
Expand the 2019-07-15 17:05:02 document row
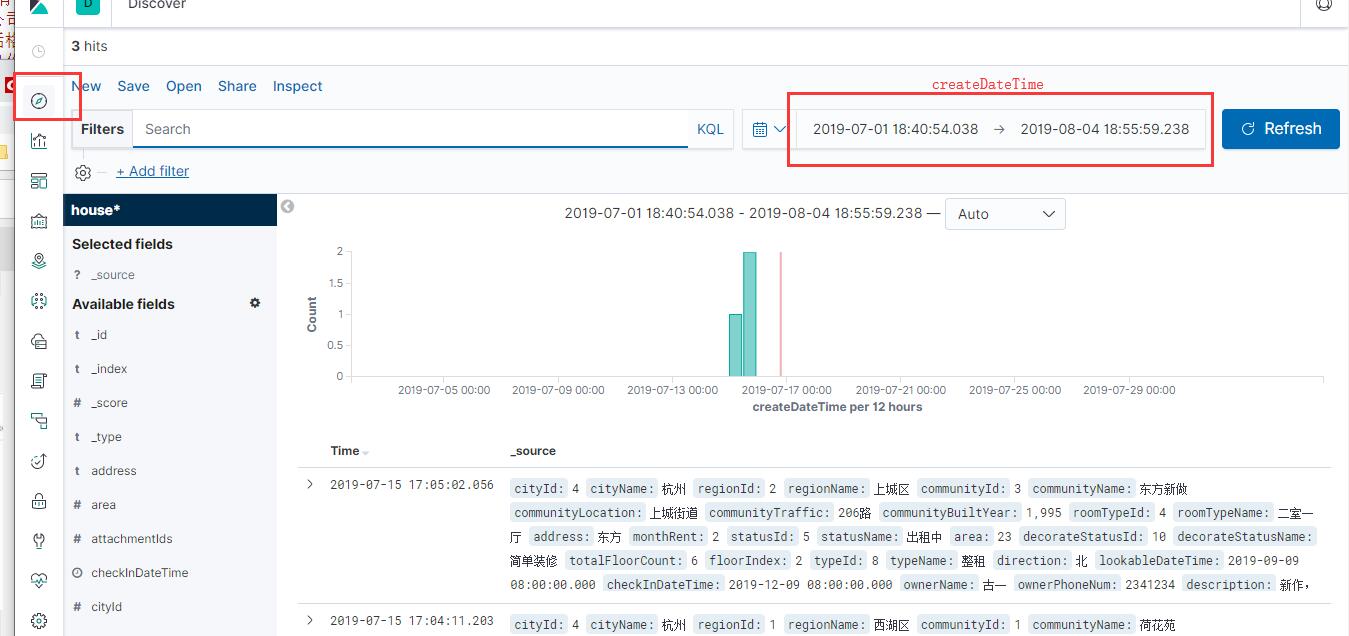[310, 484]
